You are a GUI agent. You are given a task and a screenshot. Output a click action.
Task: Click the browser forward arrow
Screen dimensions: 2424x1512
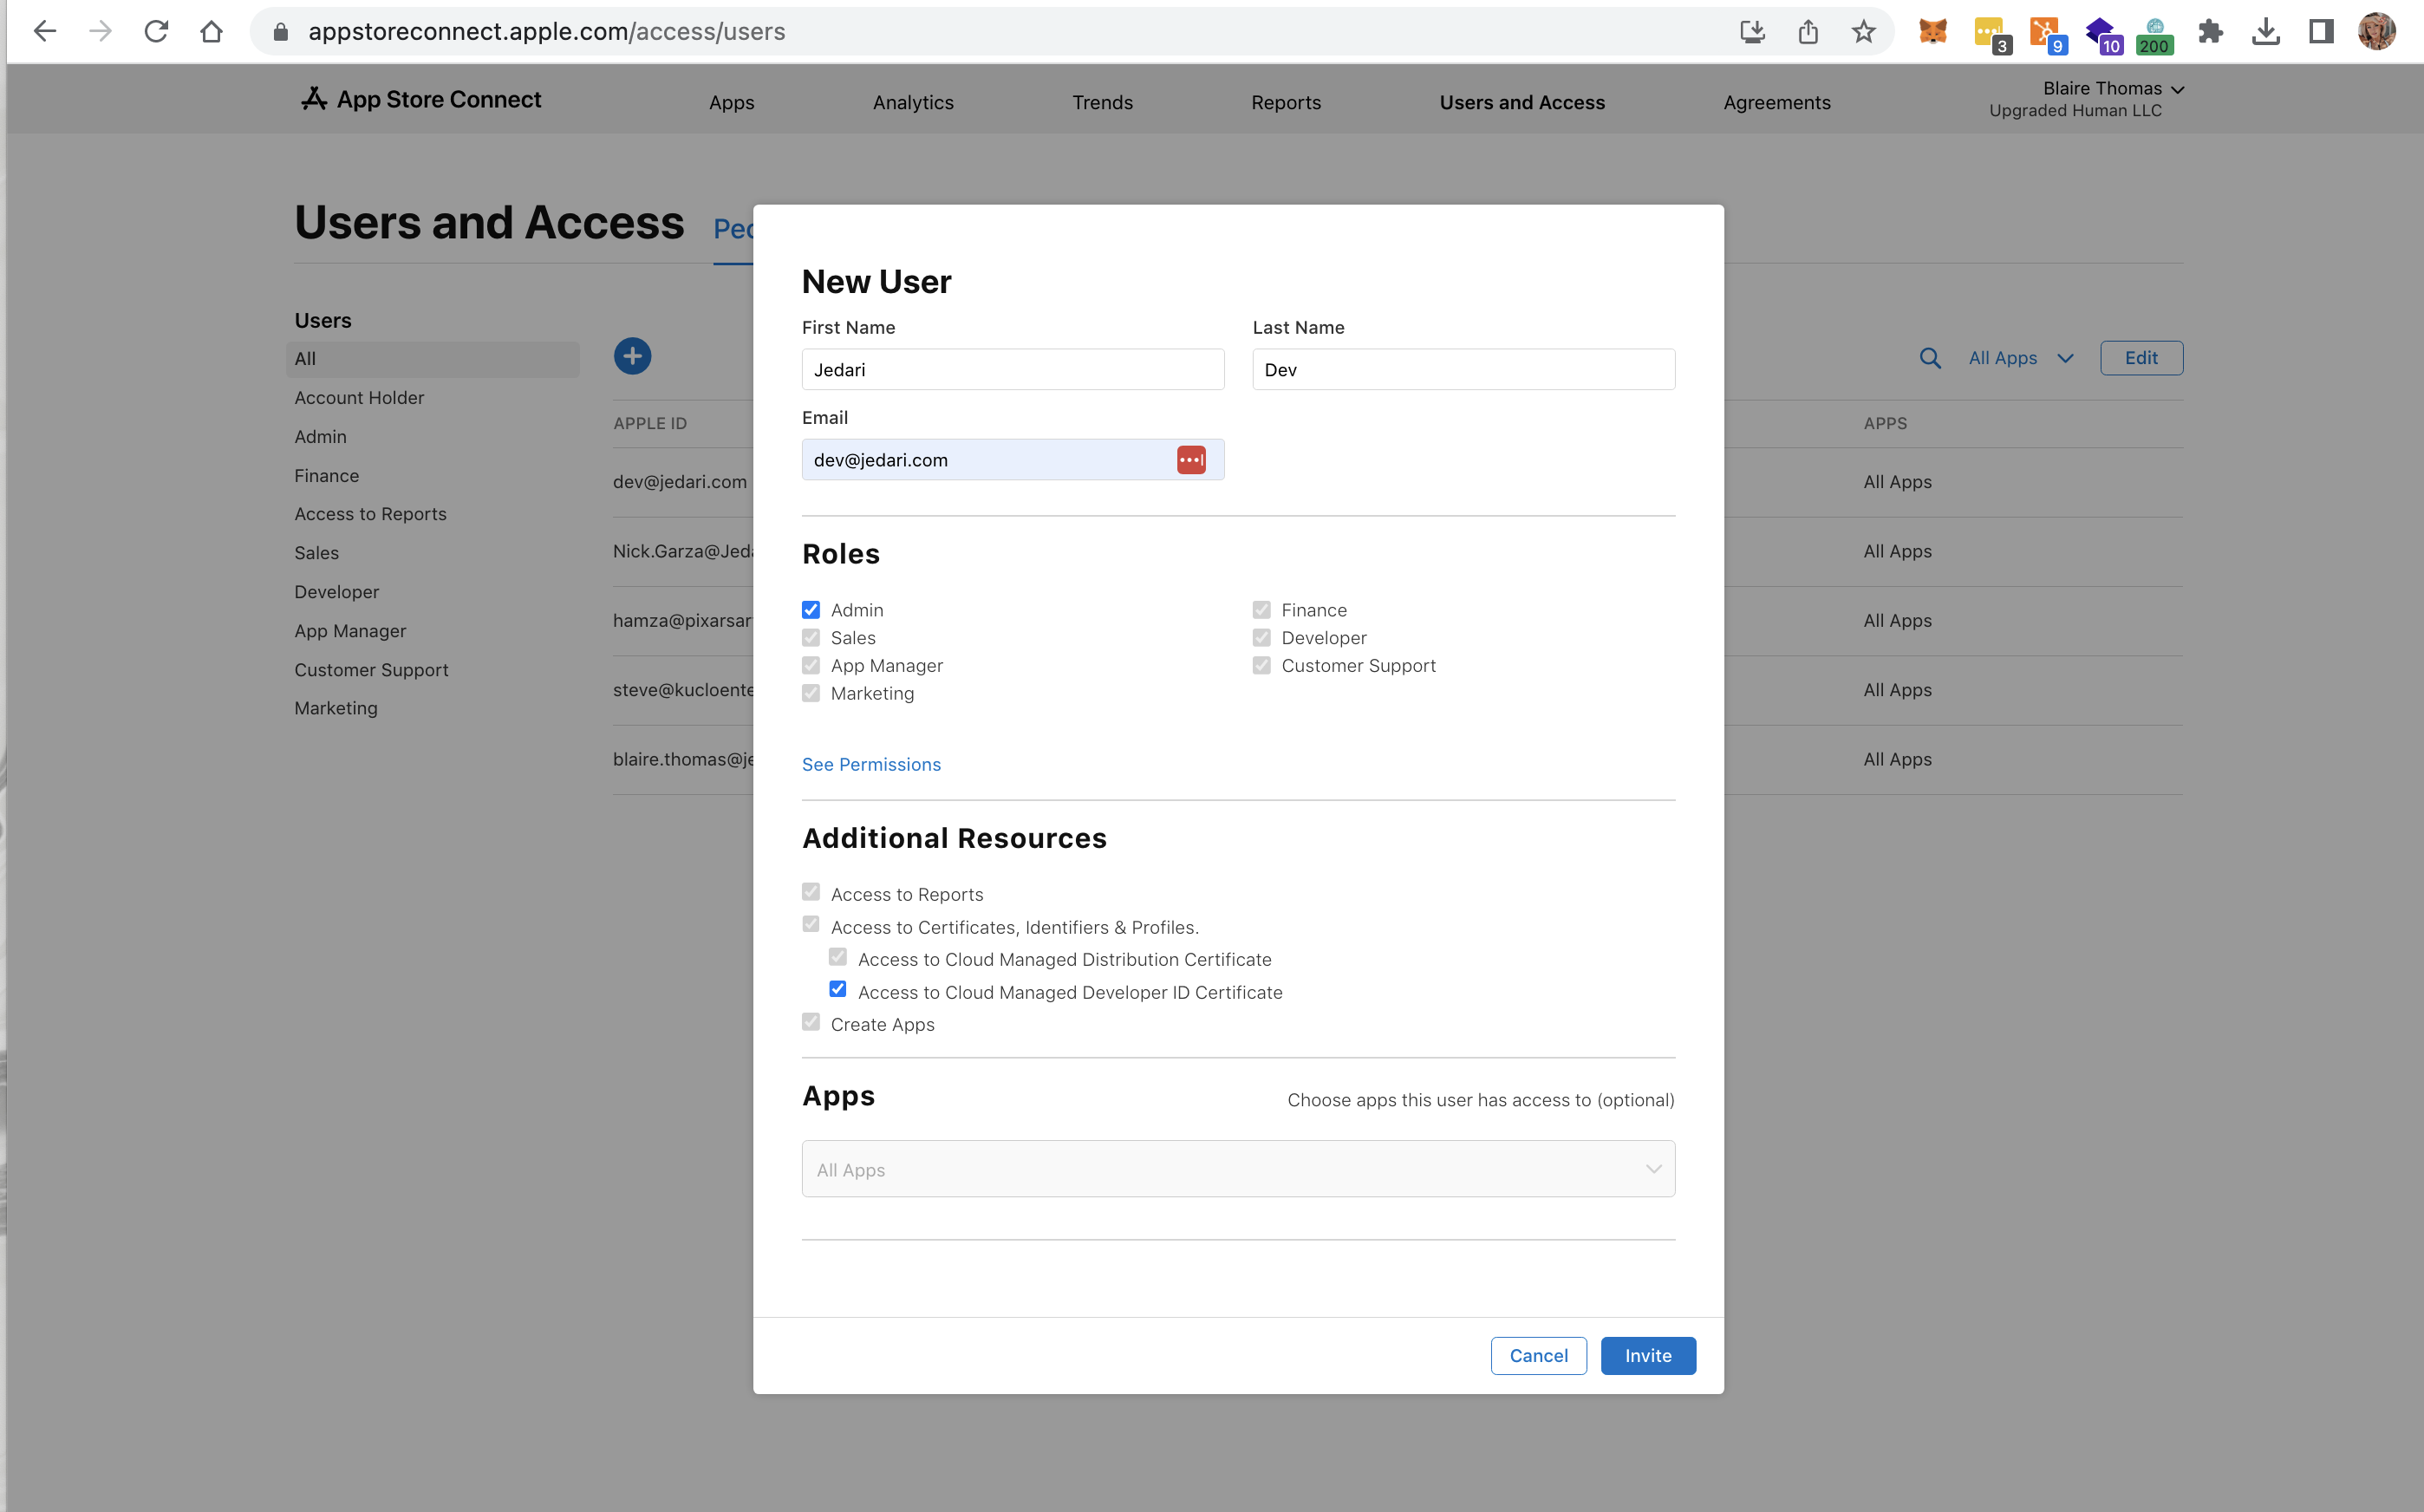click(100, 31)
